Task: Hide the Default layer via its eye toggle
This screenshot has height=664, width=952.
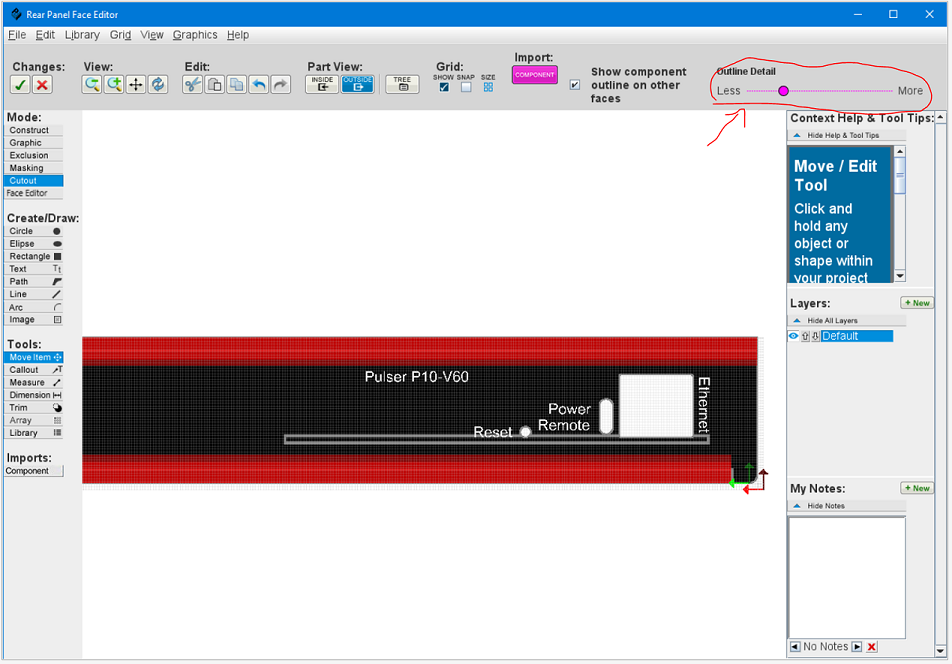Action: point(792,336)
